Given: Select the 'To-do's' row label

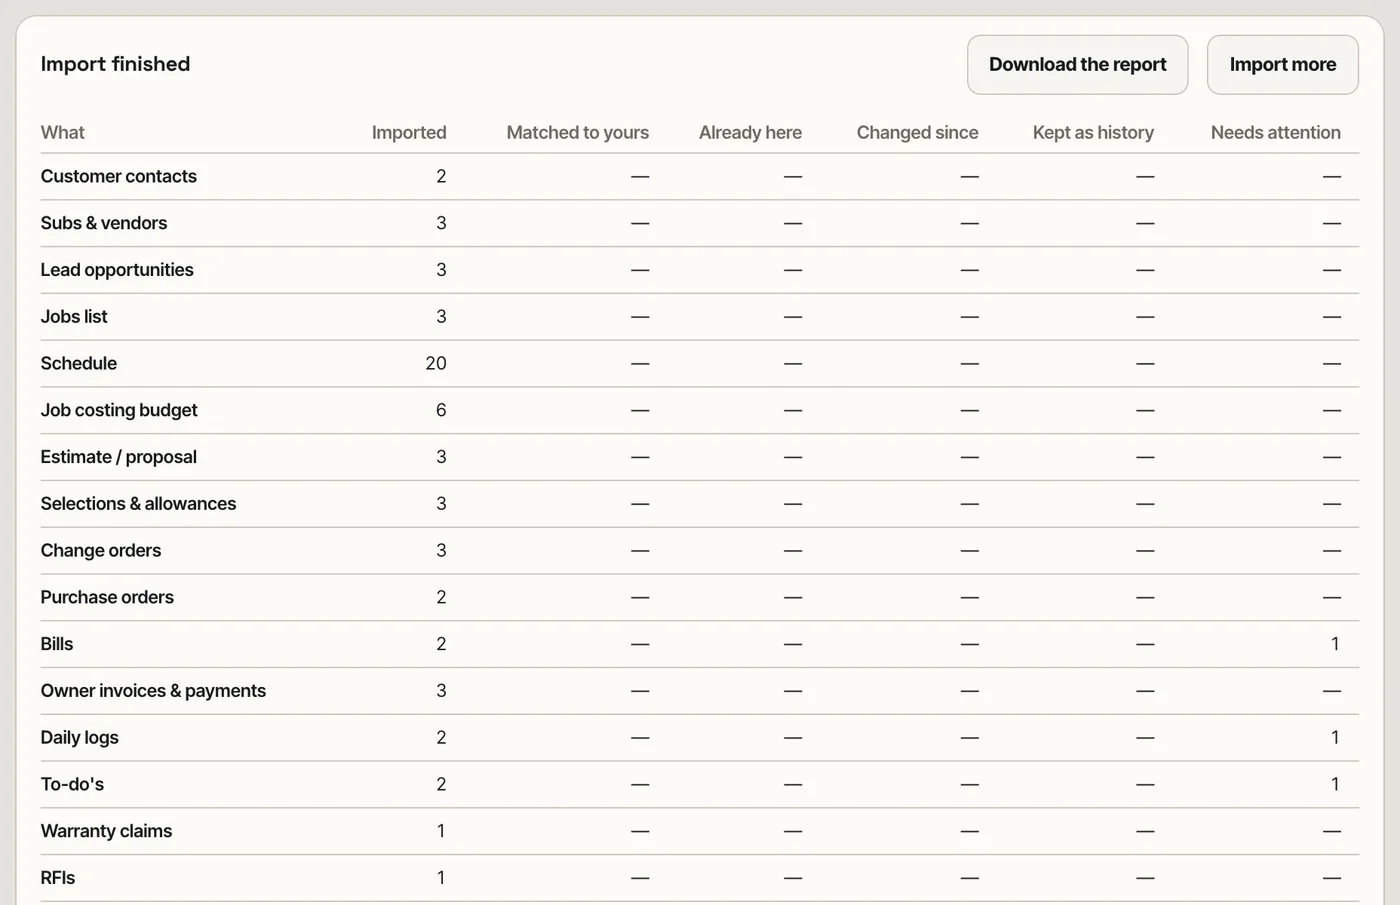Looking at the screenshot, I should [72, 785].
